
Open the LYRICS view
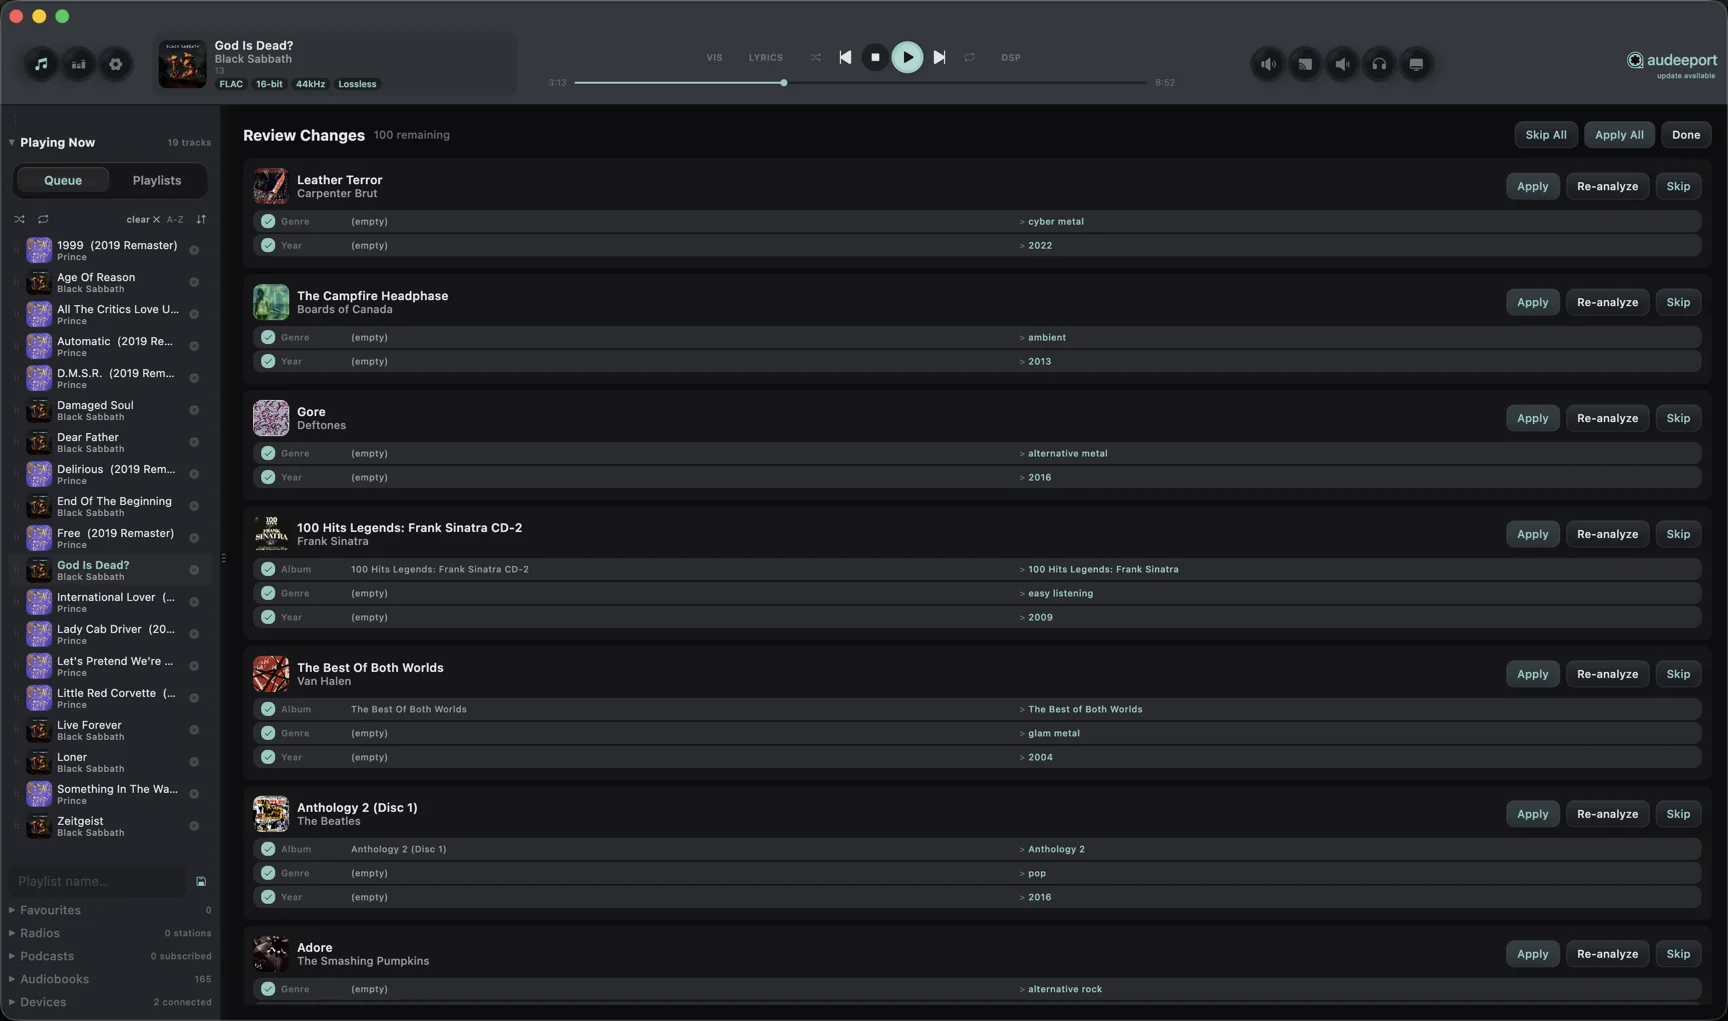click(x=766, y=57)
